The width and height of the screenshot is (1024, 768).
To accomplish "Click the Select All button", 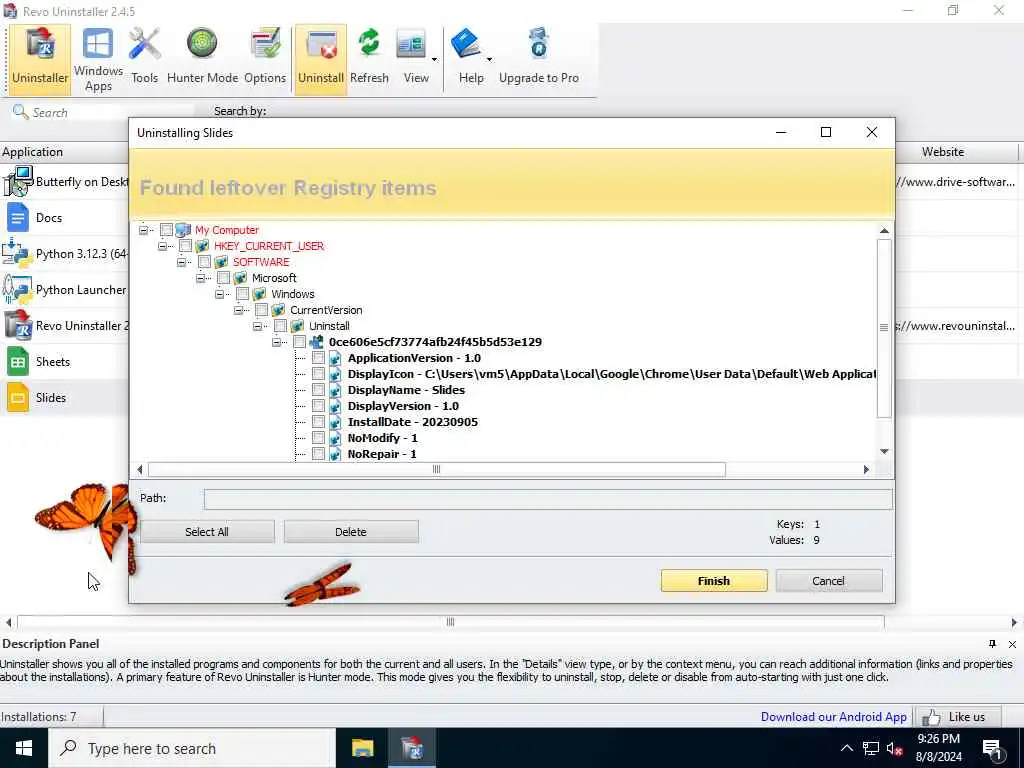I will point(207,532).
